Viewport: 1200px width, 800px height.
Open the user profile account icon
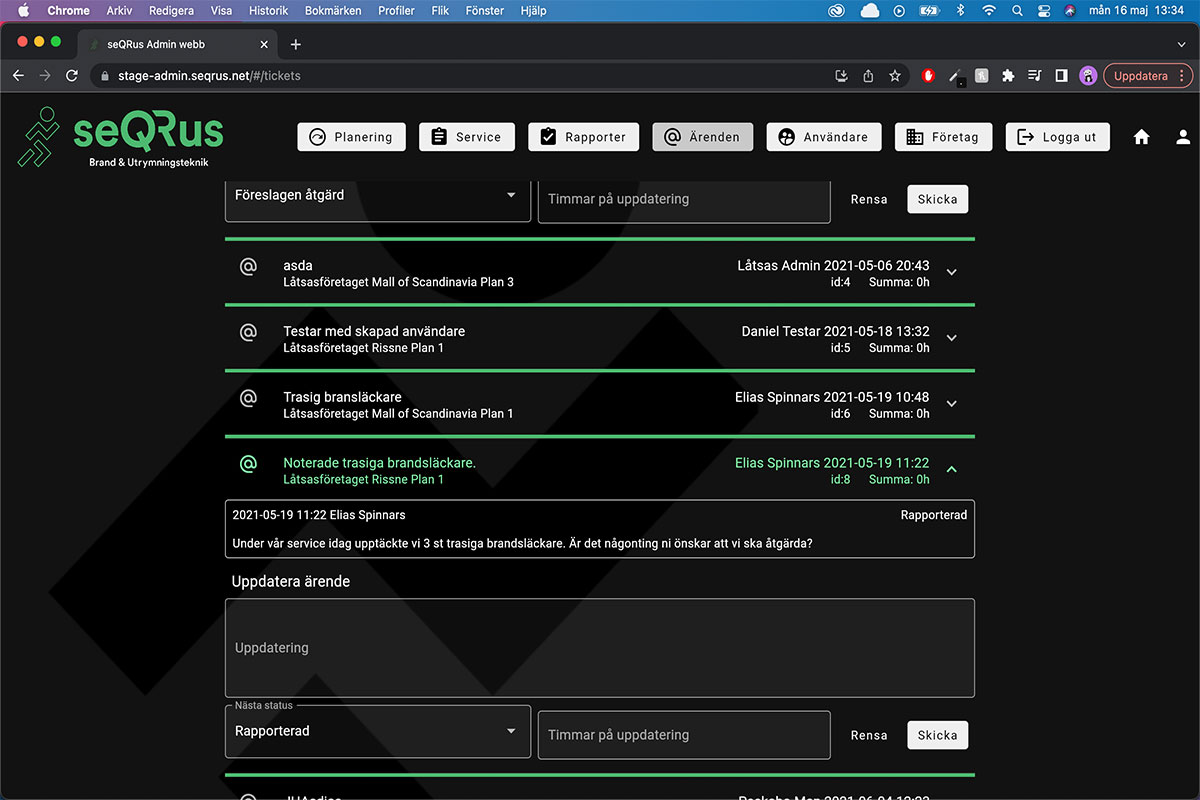[1184, 137]
